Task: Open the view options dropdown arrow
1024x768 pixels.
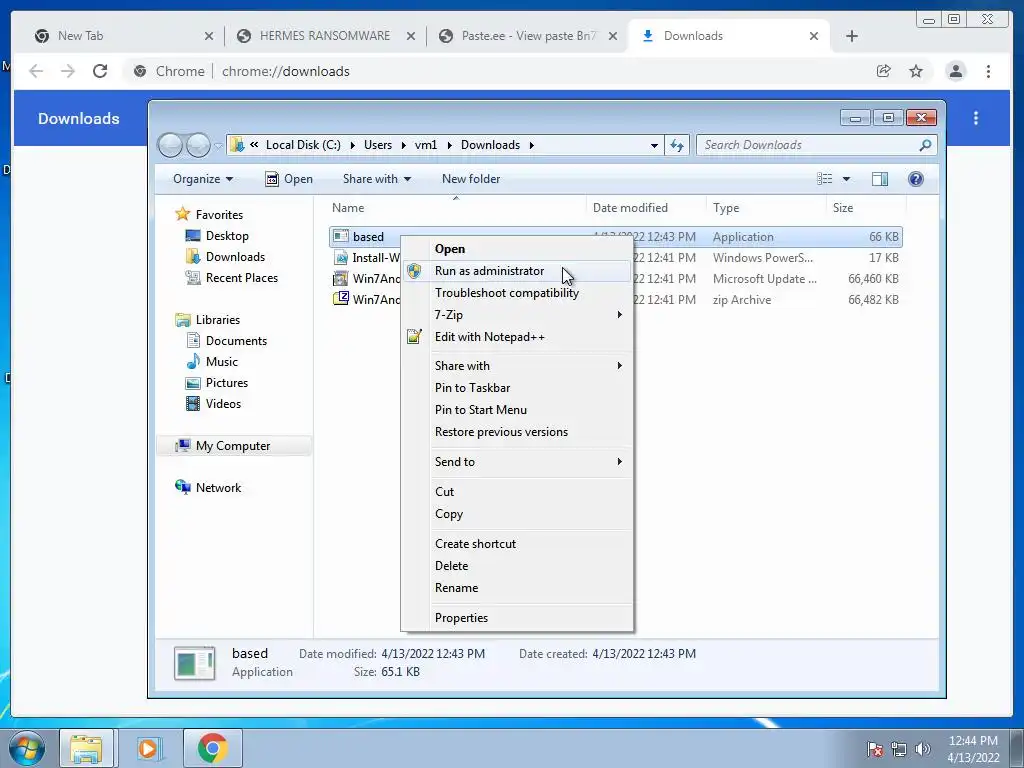Action: click(x=846, y=179)
